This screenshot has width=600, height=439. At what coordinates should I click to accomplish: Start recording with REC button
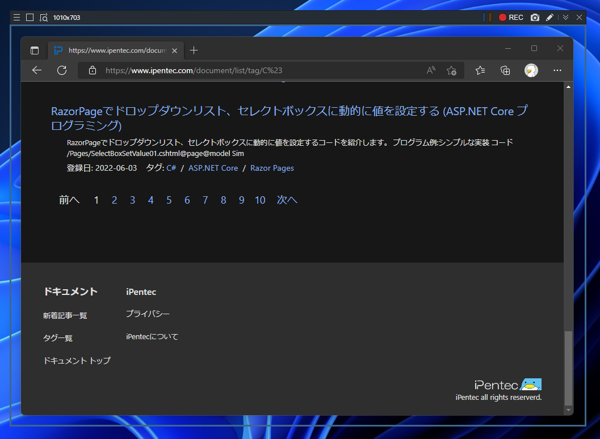pos(511,17)
